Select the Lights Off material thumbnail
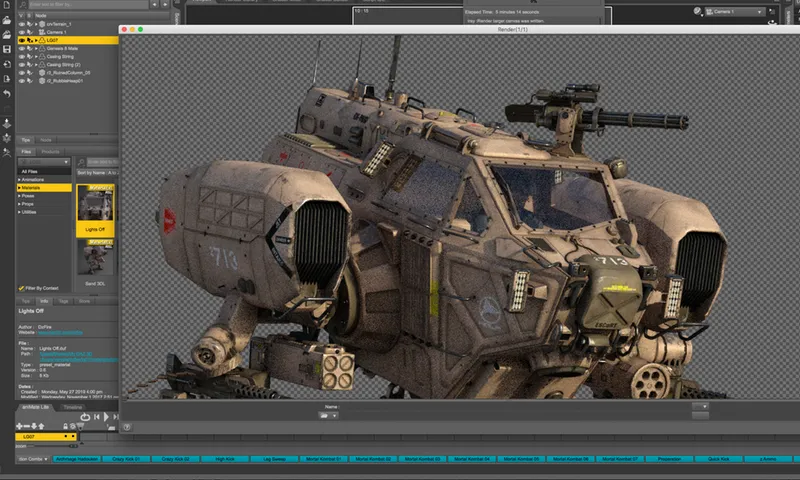This screenshot has width=800, height=480. [x=95, y=211]
